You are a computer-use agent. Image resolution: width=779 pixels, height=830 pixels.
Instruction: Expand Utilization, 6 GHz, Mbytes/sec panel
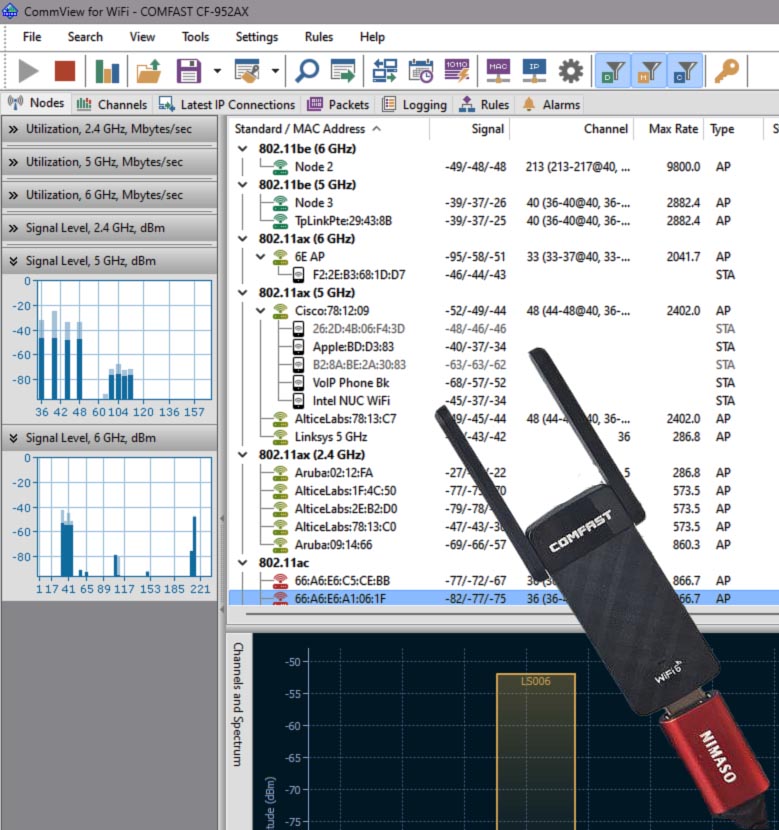point(110,195)
